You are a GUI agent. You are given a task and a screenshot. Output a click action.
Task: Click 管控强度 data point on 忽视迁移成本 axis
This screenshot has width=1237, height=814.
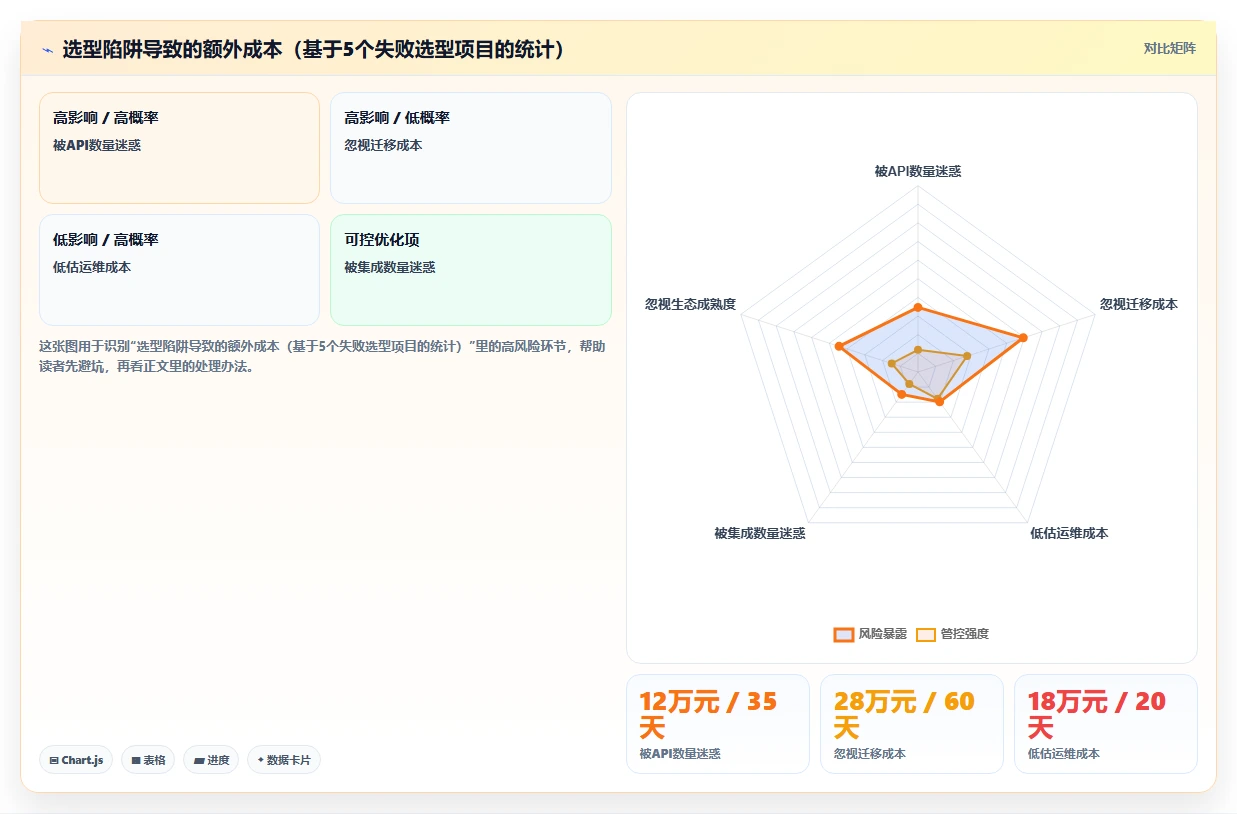tap(967, 356)
